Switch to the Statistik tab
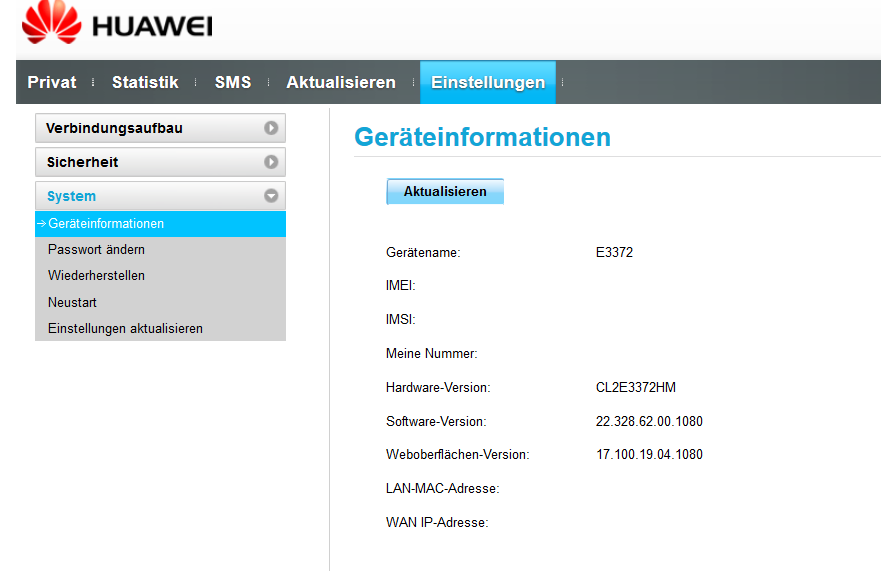881x571 pixels. (x=145, y=82)
